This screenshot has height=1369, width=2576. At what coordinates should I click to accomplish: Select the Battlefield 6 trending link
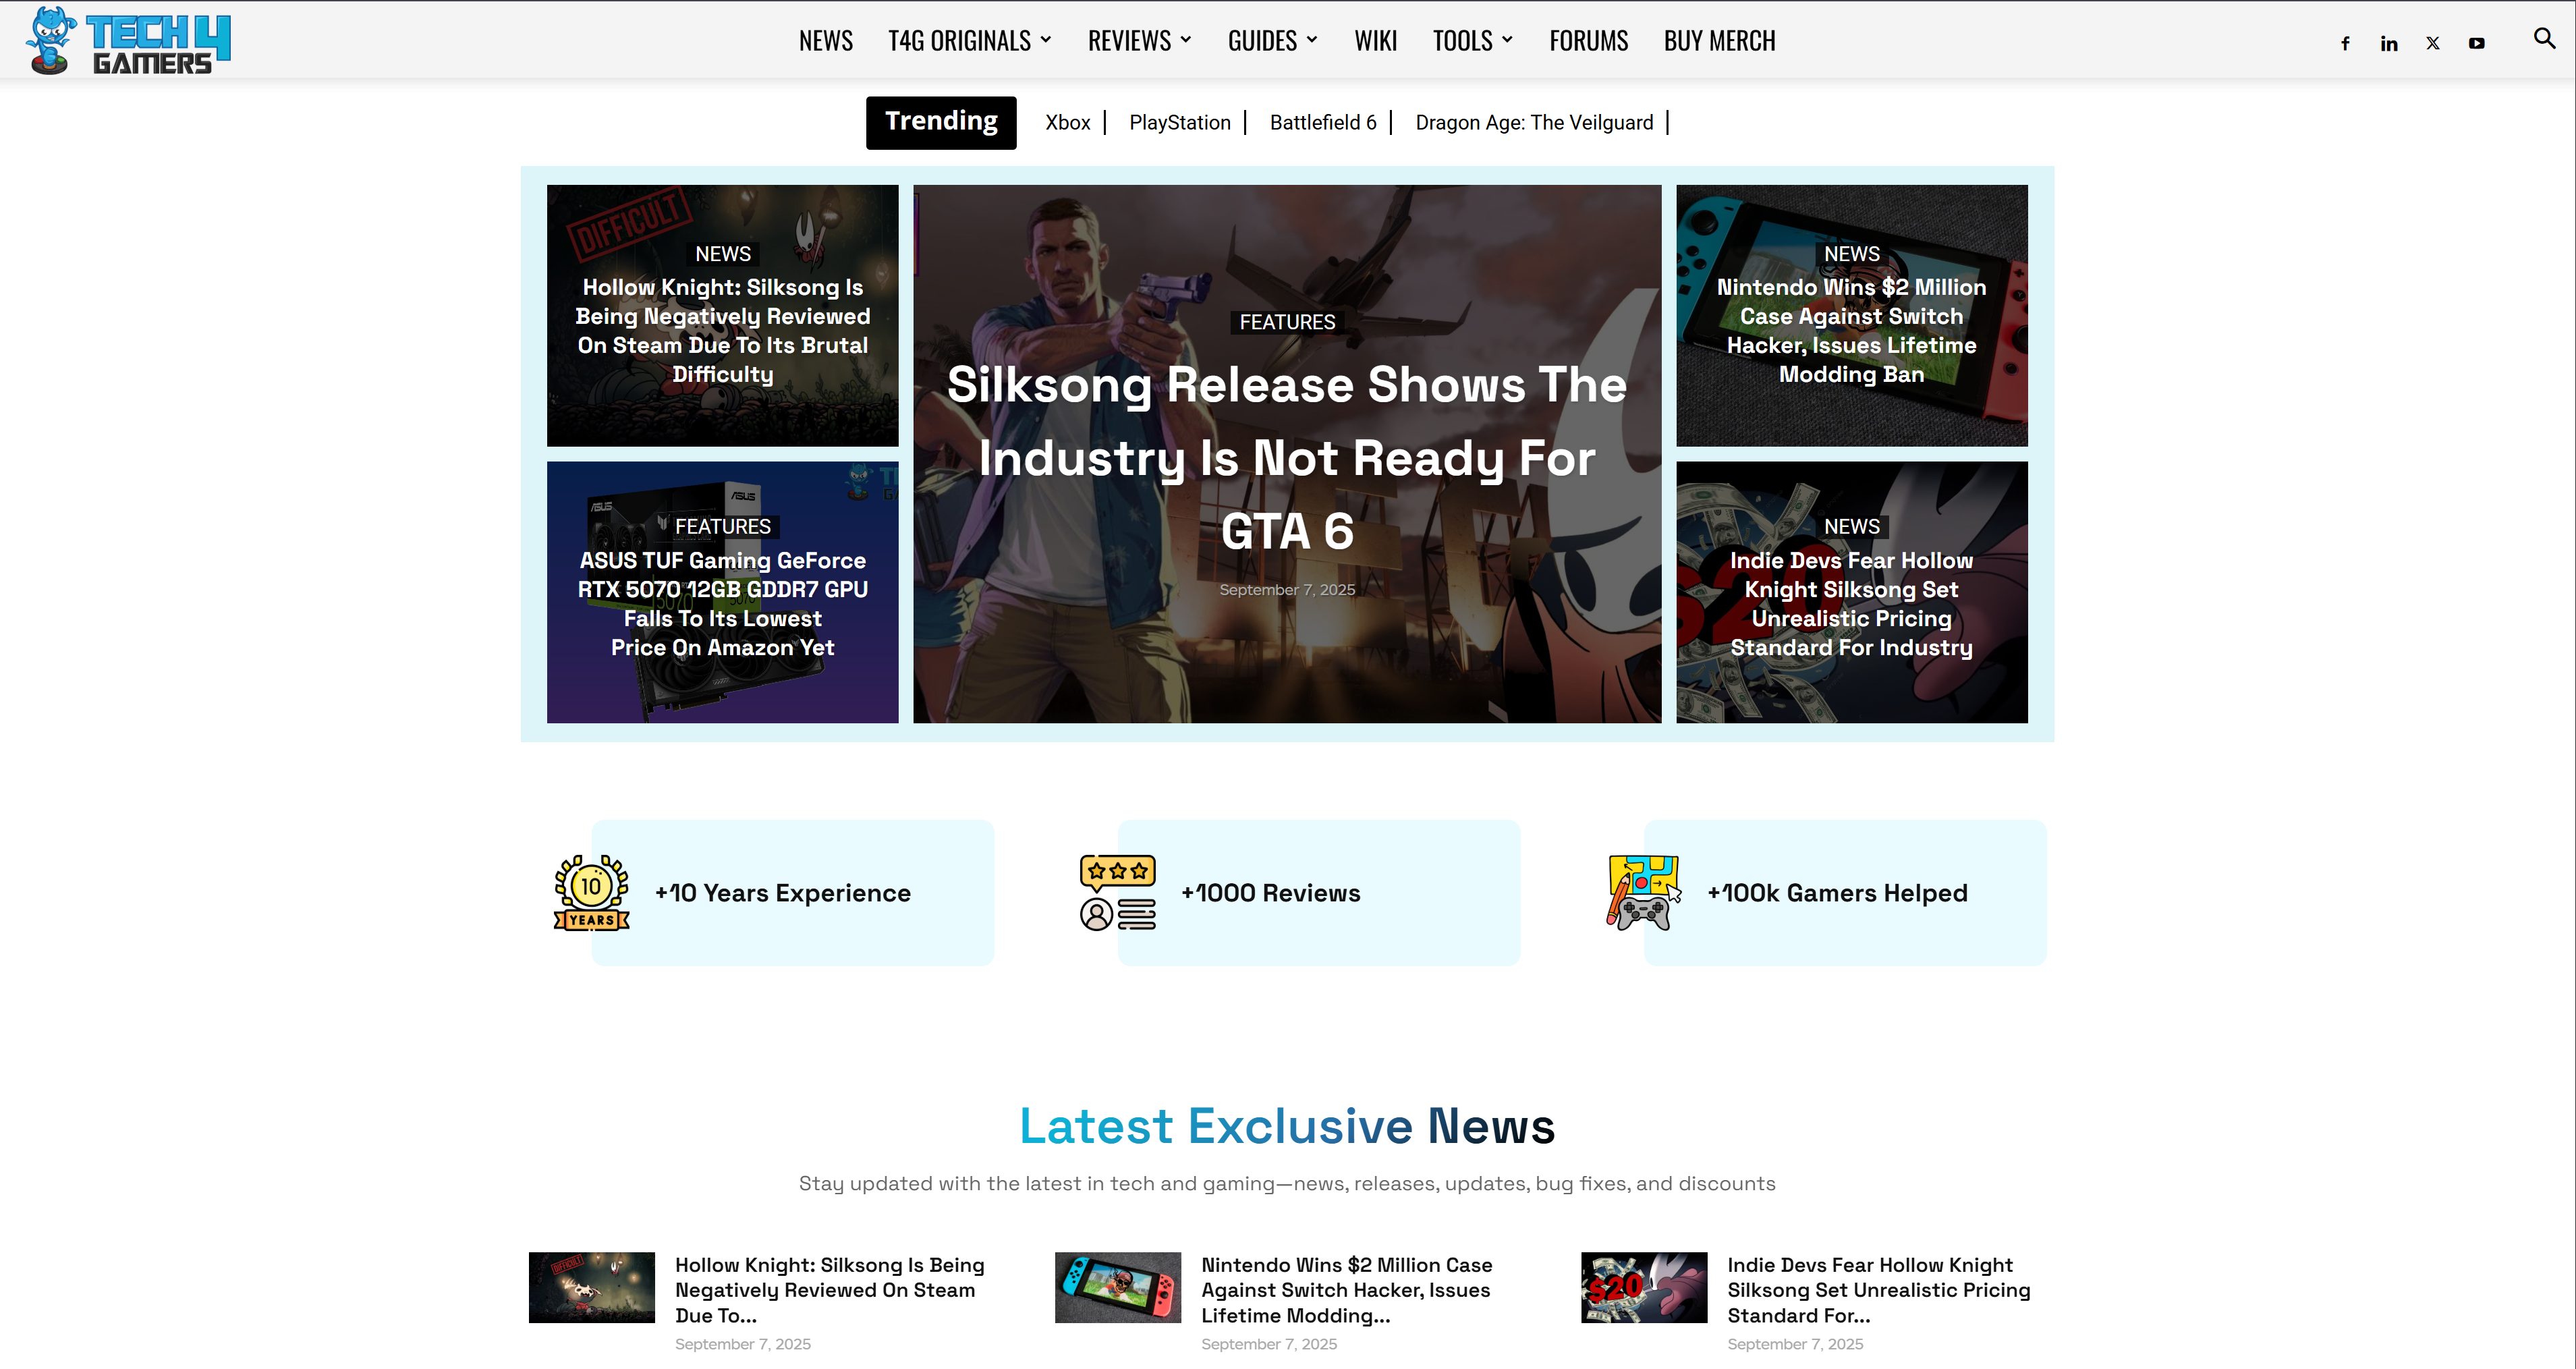pyautogui.click(x=1322, y=122)
